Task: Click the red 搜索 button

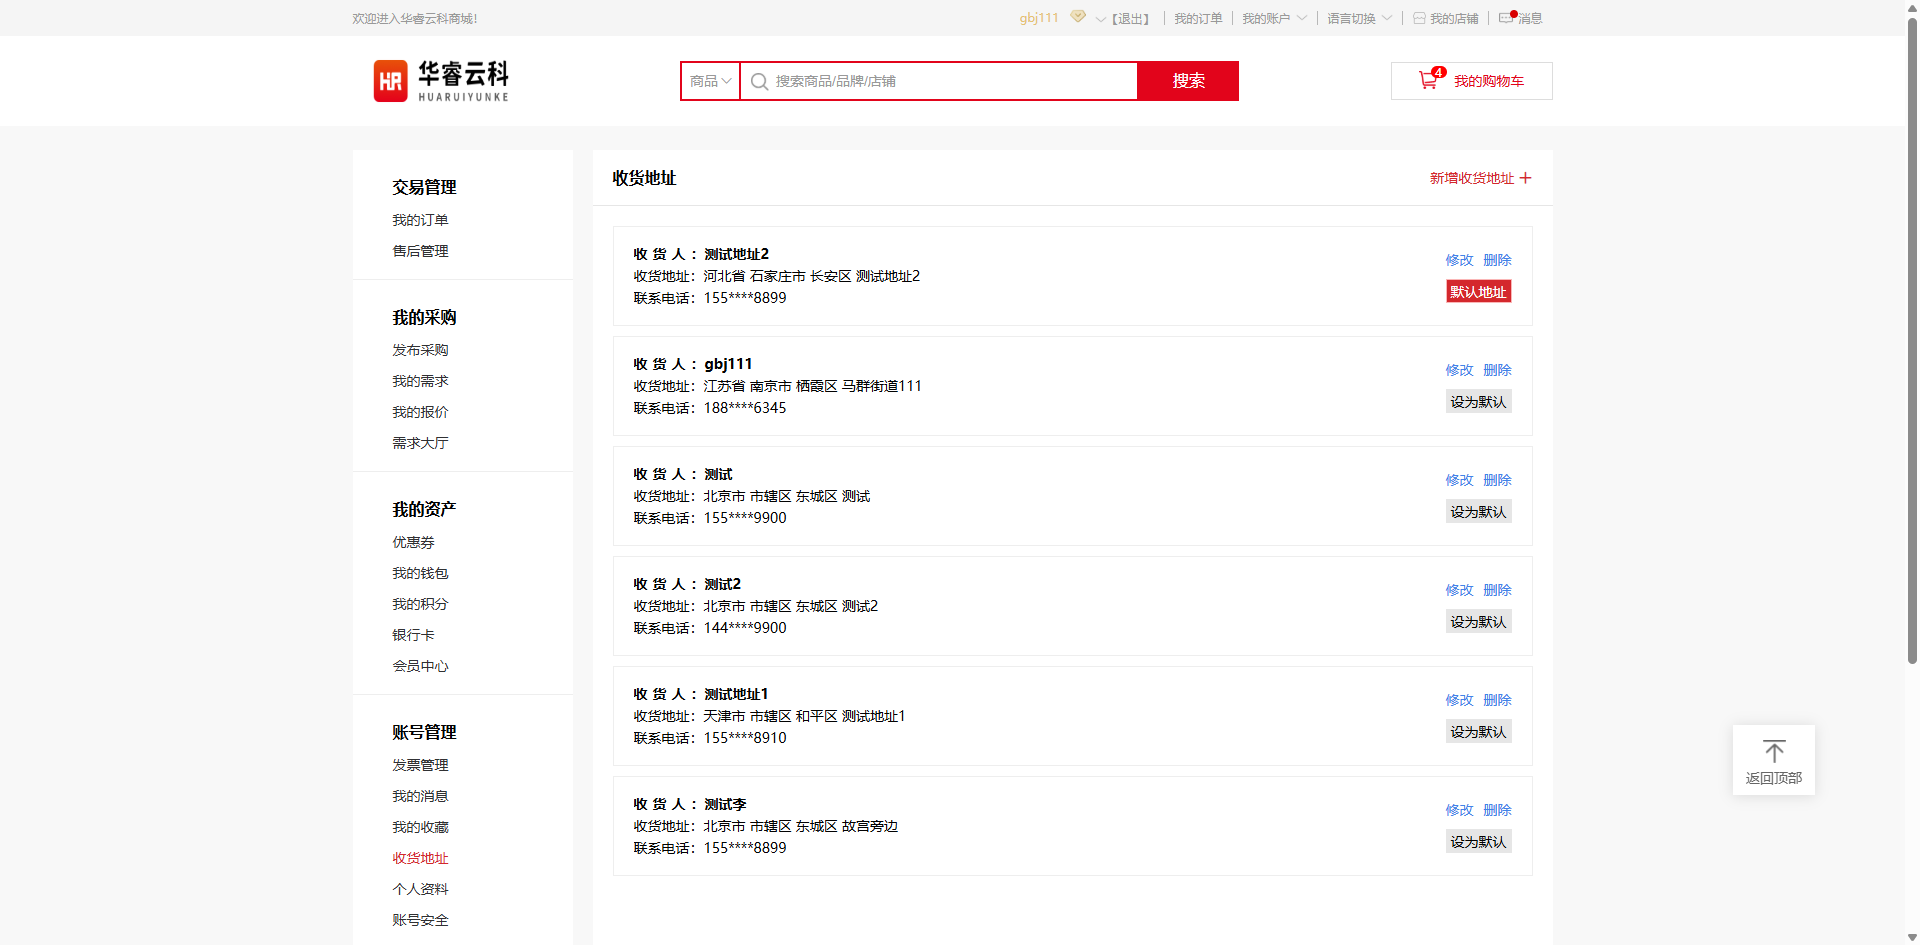Action: point(1188,81)
